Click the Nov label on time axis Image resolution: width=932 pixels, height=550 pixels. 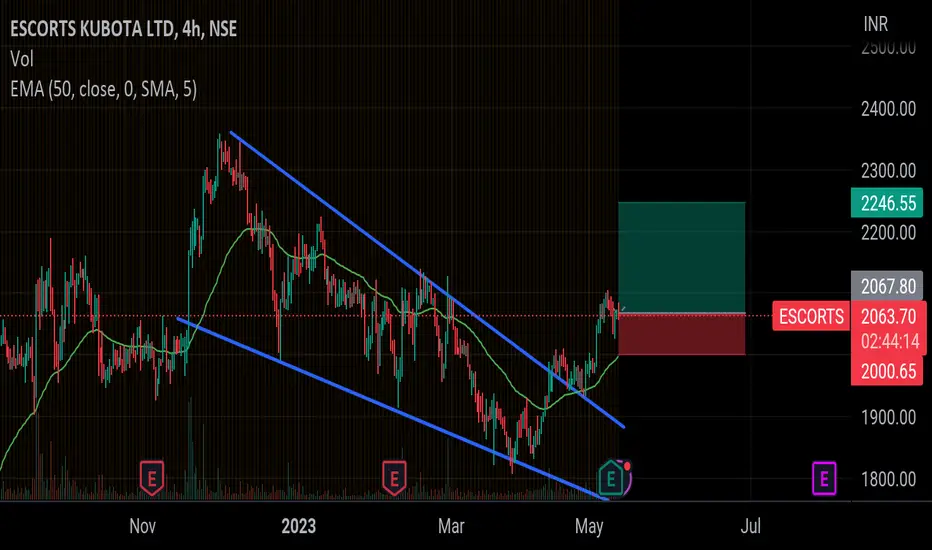(x=143, y=526)
